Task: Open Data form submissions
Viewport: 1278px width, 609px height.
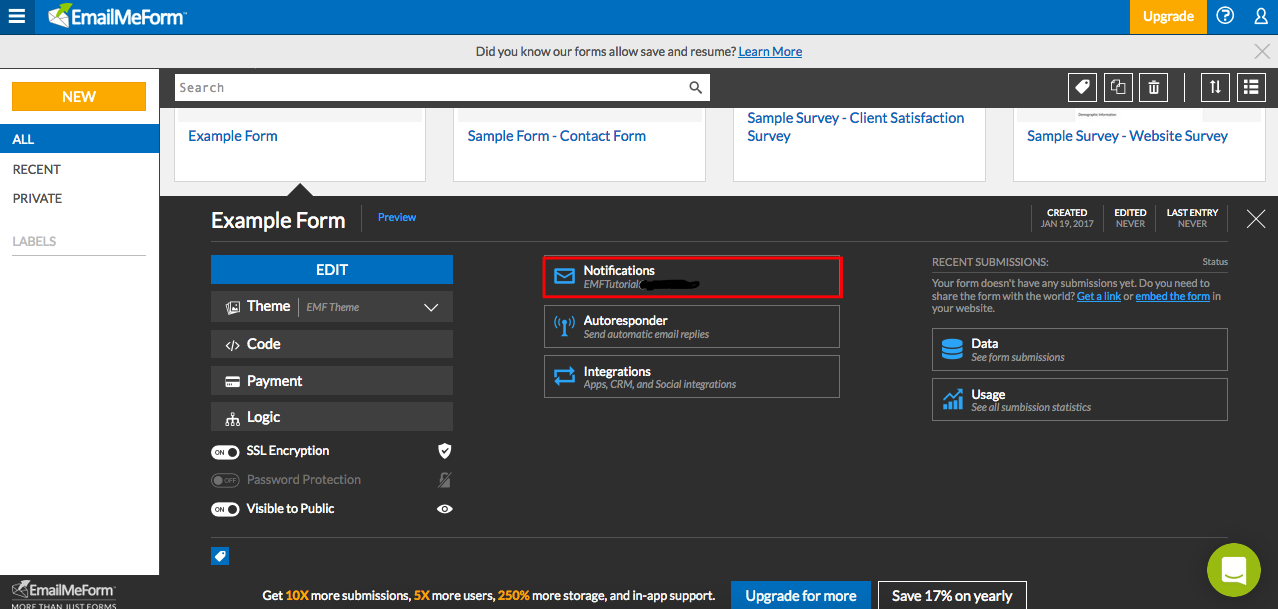Action: tap(1080, 349)
